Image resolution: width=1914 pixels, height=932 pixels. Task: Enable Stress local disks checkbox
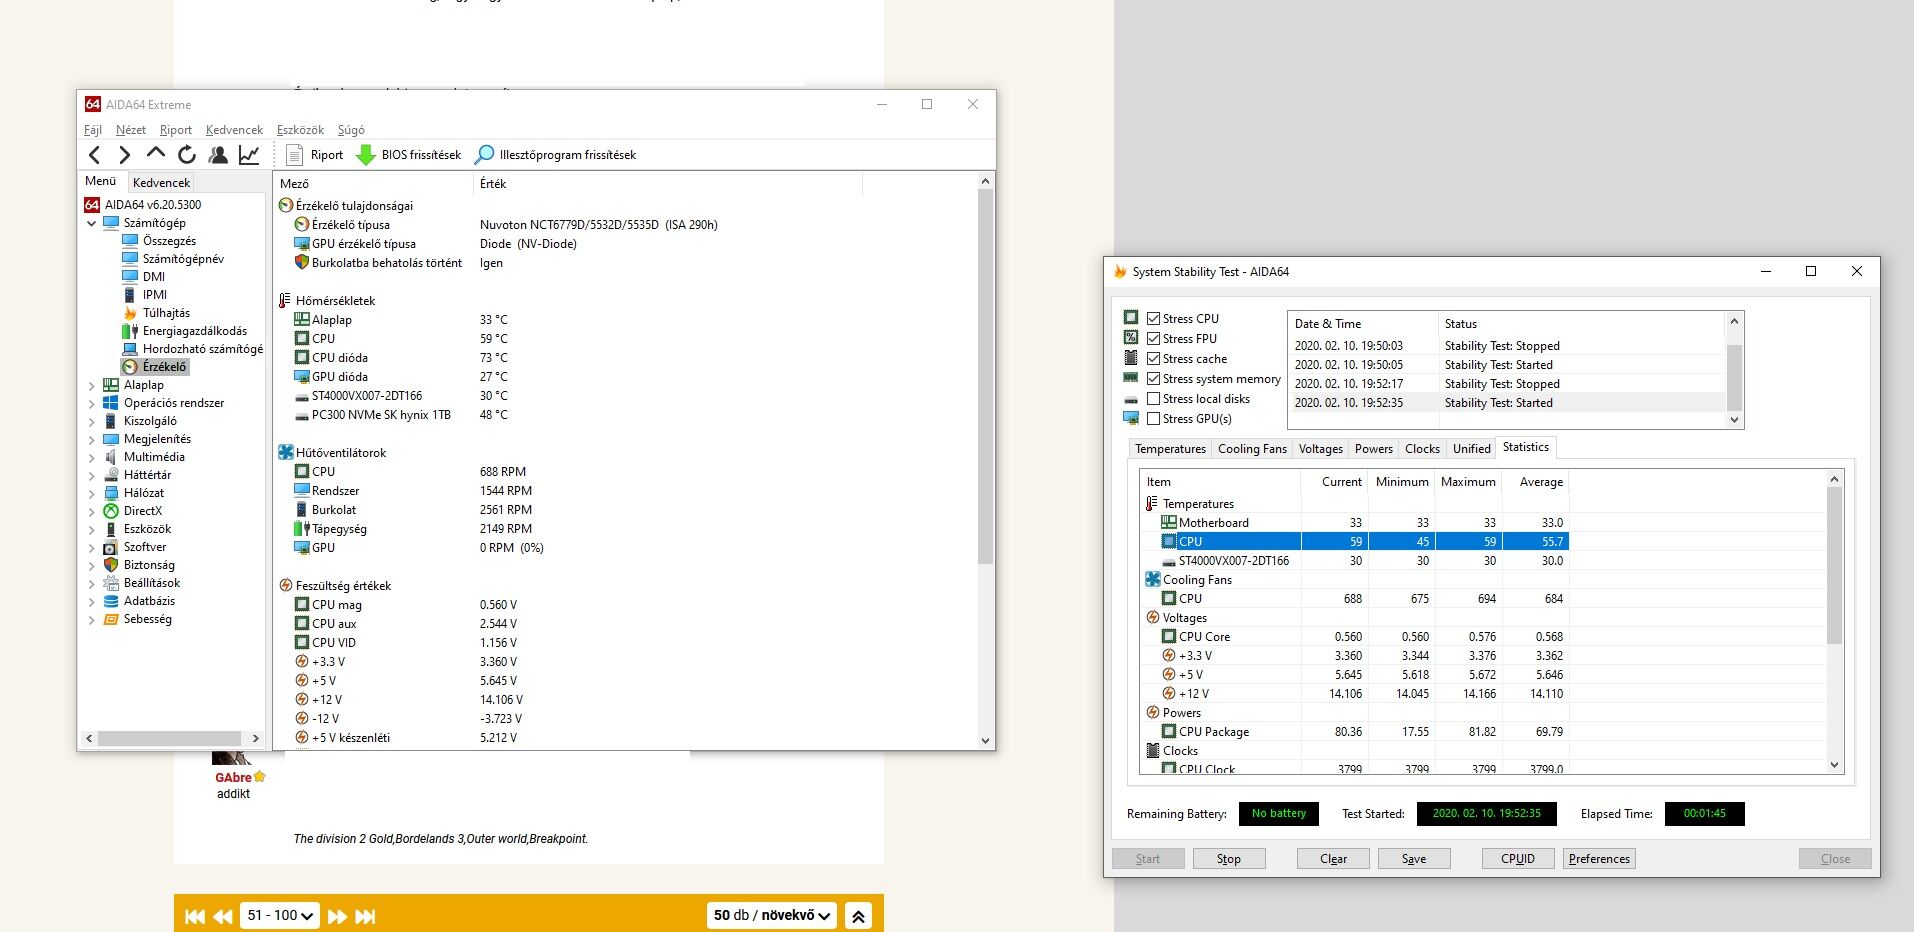[x=1154, y=399]
